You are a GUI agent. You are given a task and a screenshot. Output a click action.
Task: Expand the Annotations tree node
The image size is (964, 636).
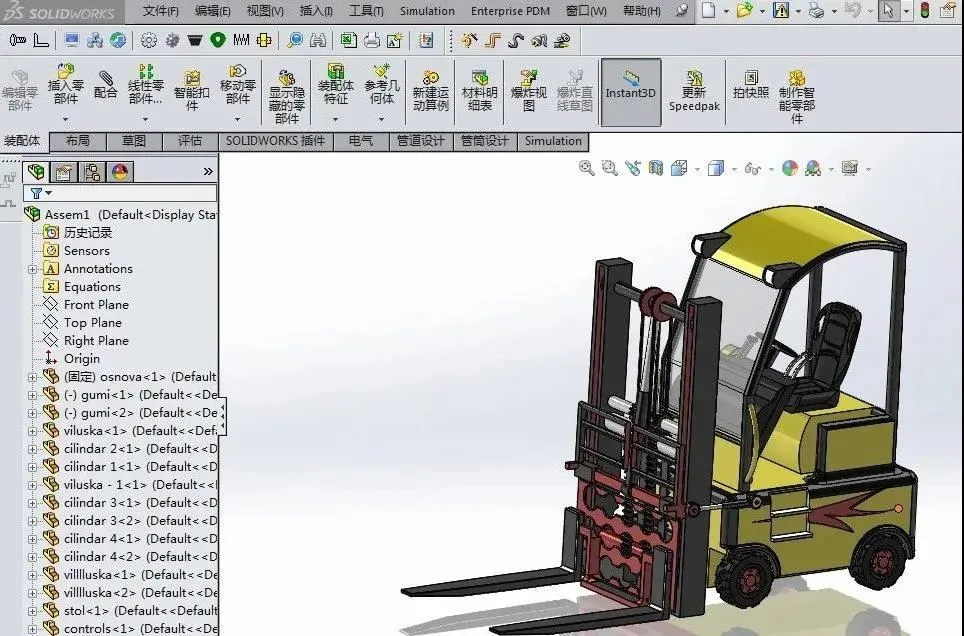[33, 269]
